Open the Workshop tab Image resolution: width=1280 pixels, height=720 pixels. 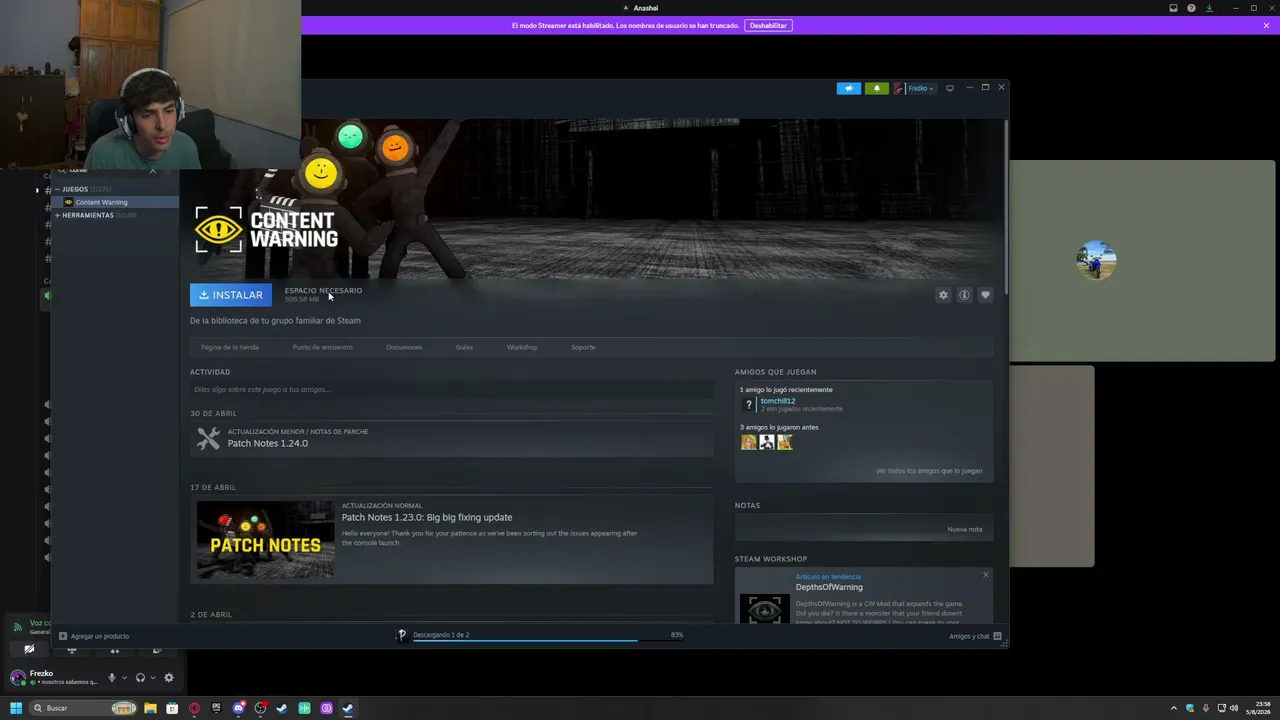point(522,347)
